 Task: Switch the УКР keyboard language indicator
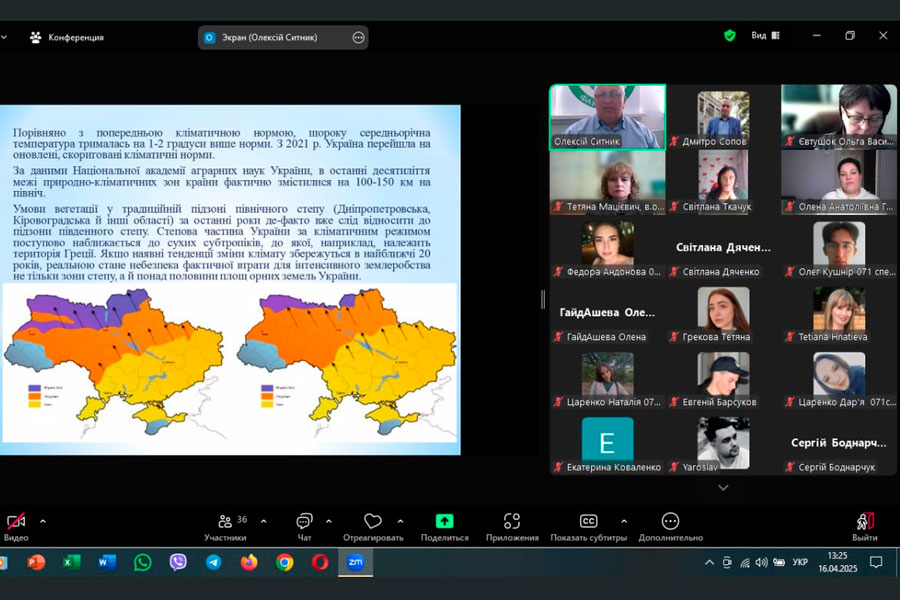(800, 562)
